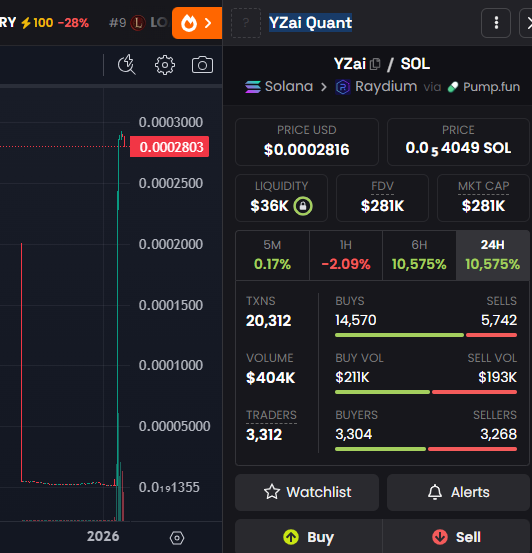532x553 pixels.
Task: Click the red 0.0002803 current price label
Action: pos(169,147)
